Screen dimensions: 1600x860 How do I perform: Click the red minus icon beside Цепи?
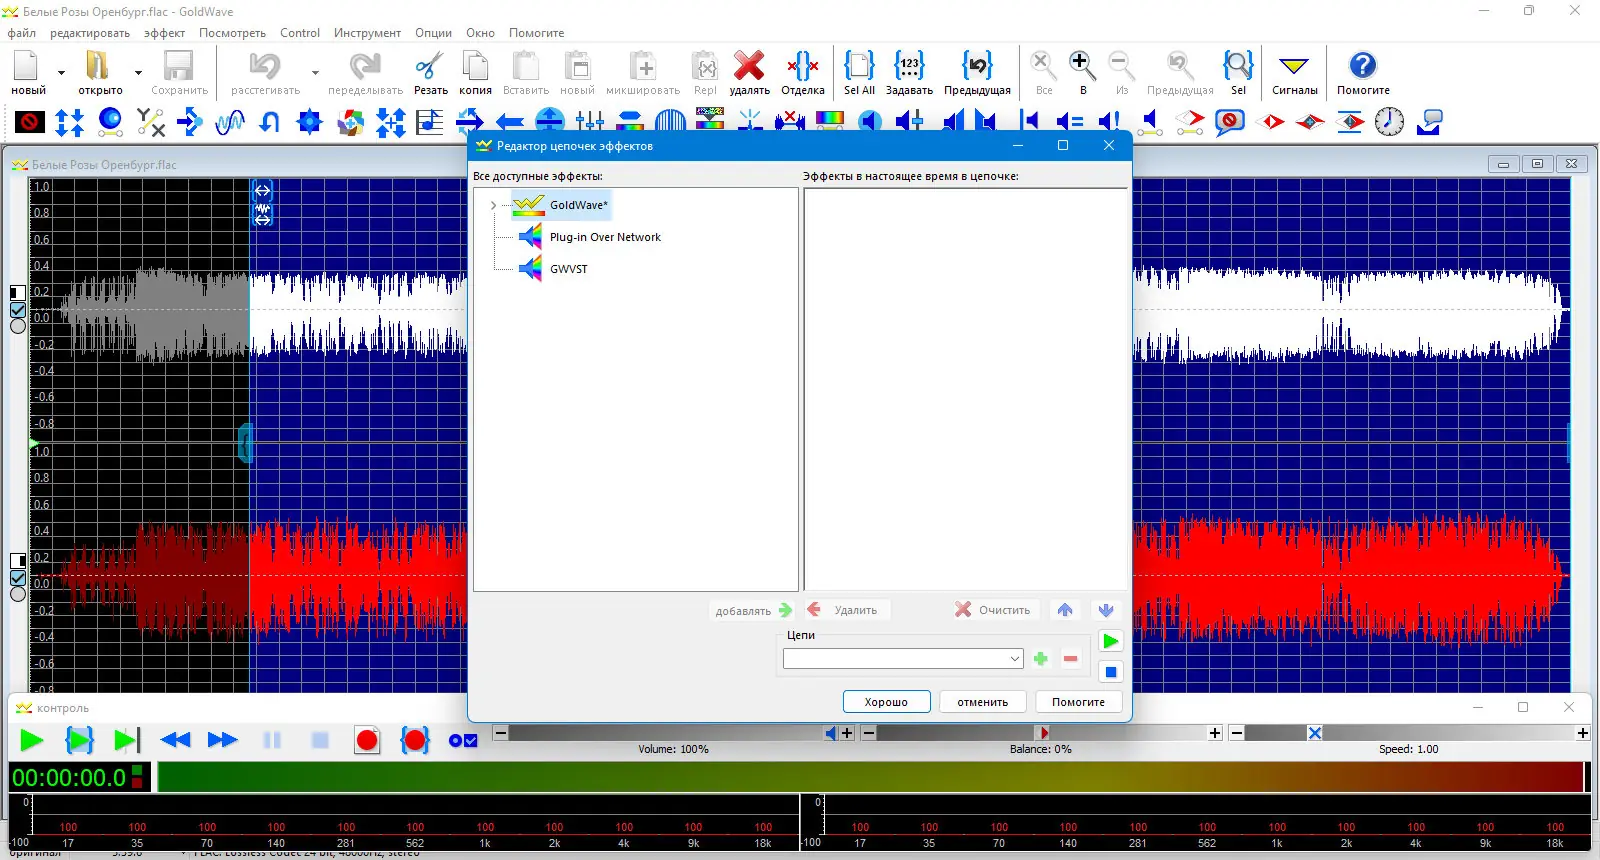(1071, 659)
